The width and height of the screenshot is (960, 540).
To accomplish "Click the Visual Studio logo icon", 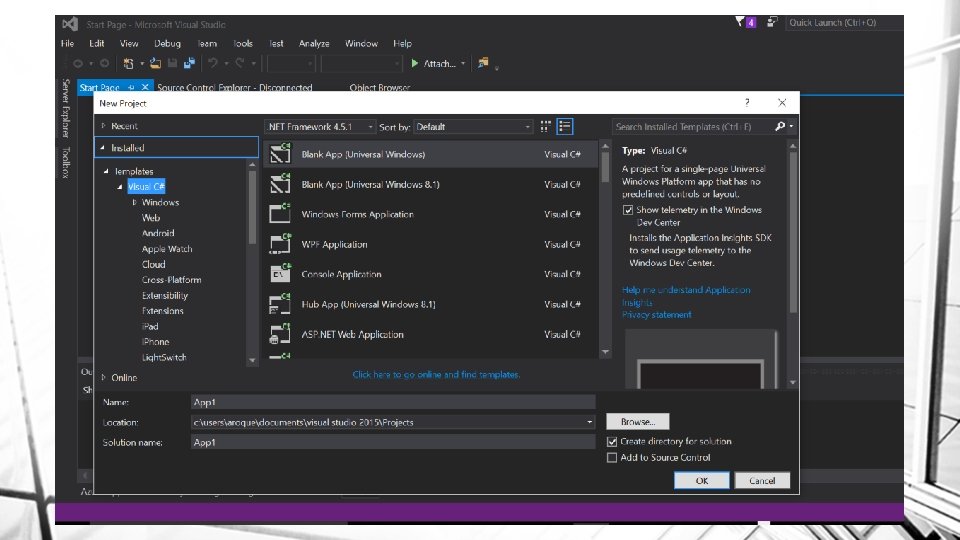I will click(x=70, y=24).
